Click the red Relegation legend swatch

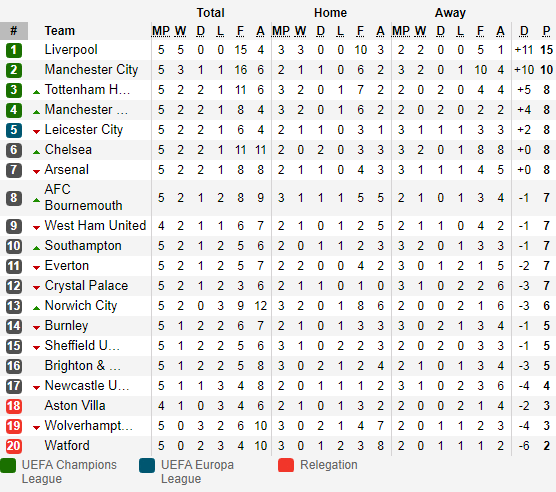pos(286,465)
